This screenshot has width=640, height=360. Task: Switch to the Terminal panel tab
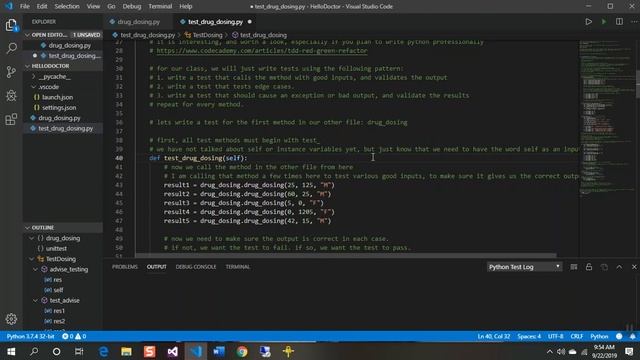238,267
